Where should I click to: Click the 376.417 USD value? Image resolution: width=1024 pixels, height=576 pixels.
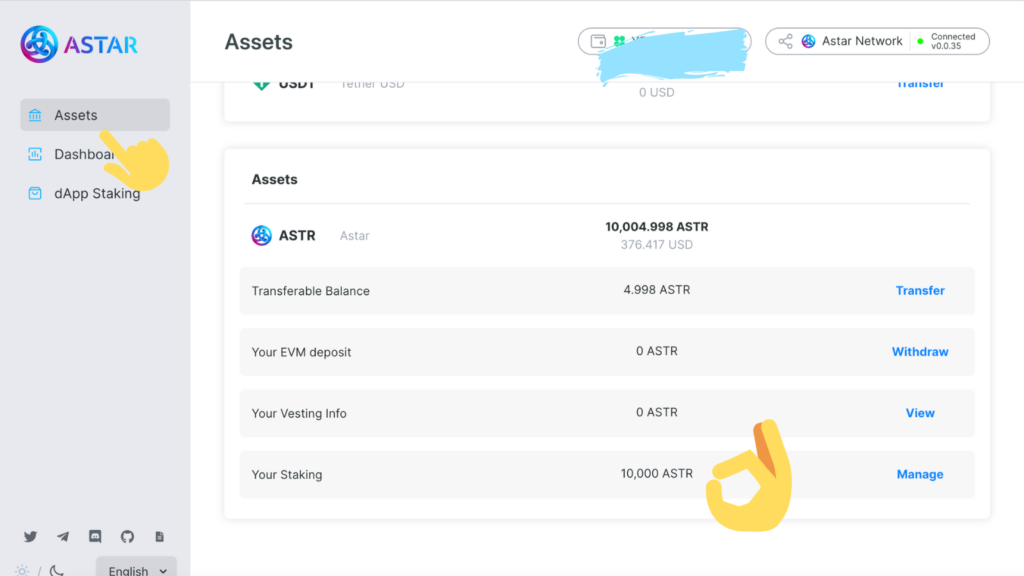tap(656, 245)
